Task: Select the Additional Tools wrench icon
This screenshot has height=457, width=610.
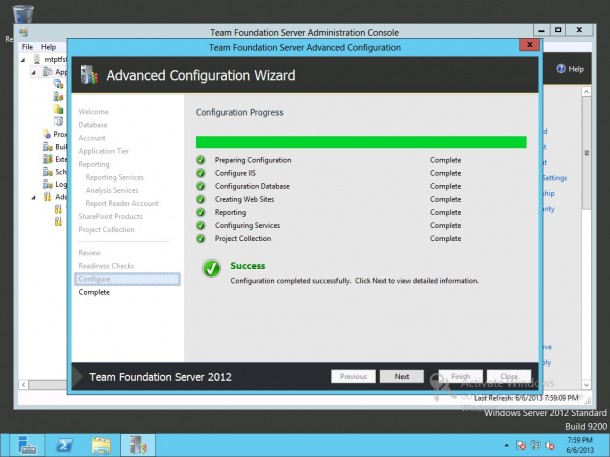Action: [47, 196]
